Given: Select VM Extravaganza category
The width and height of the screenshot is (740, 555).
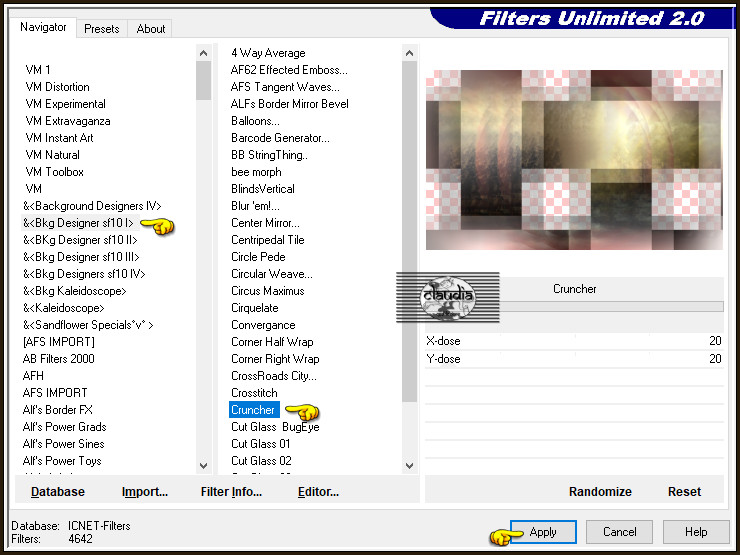Looking at the screenshot, I should coord(67,121).
